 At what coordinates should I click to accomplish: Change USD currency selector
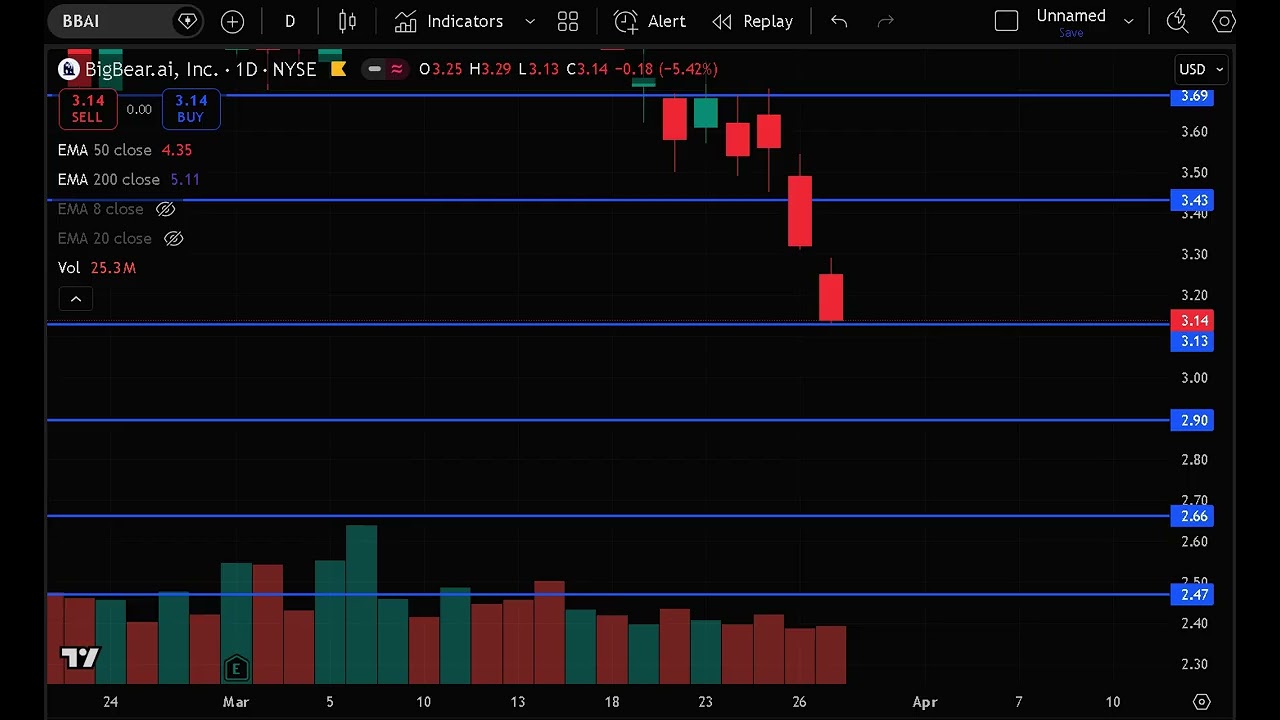tap(1201, 69)
